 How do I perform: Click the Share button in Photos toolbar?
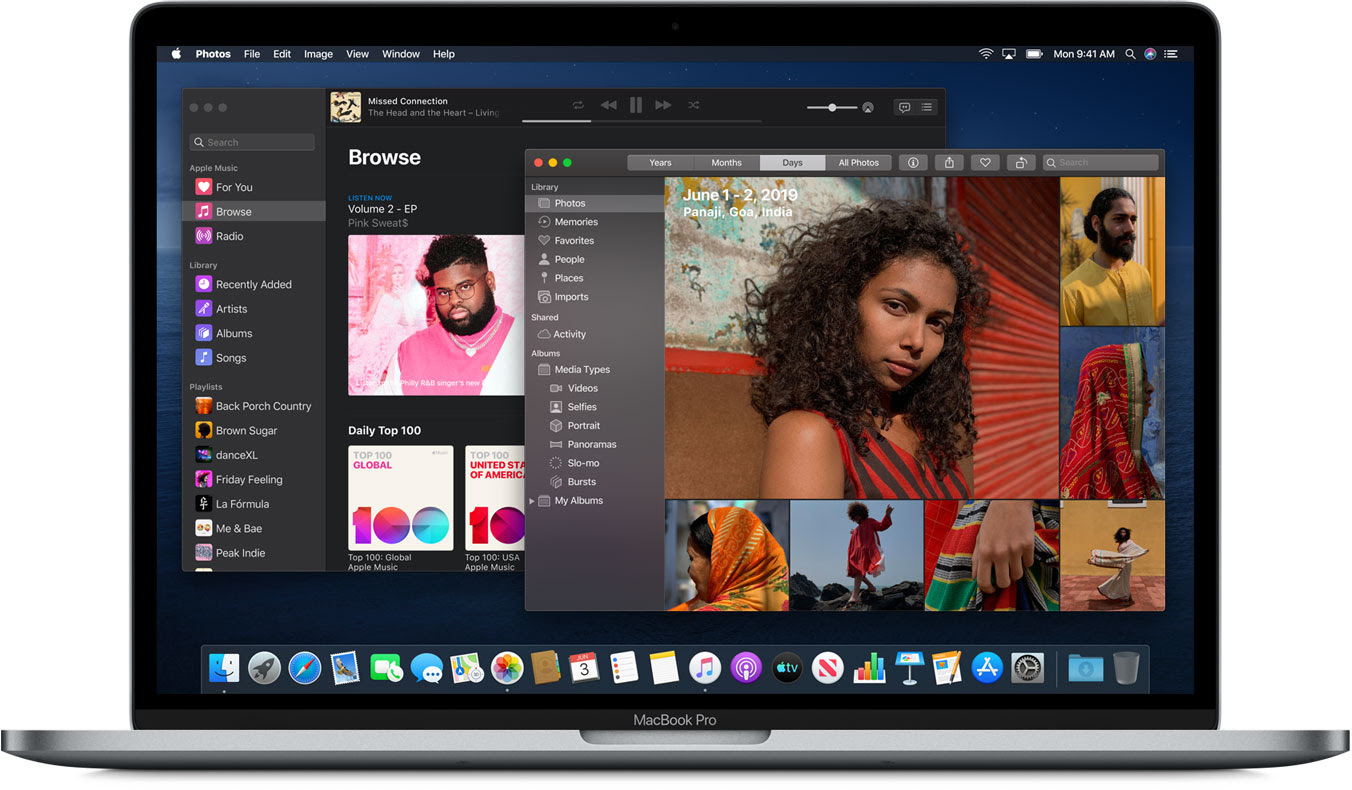tap(948, 162)
